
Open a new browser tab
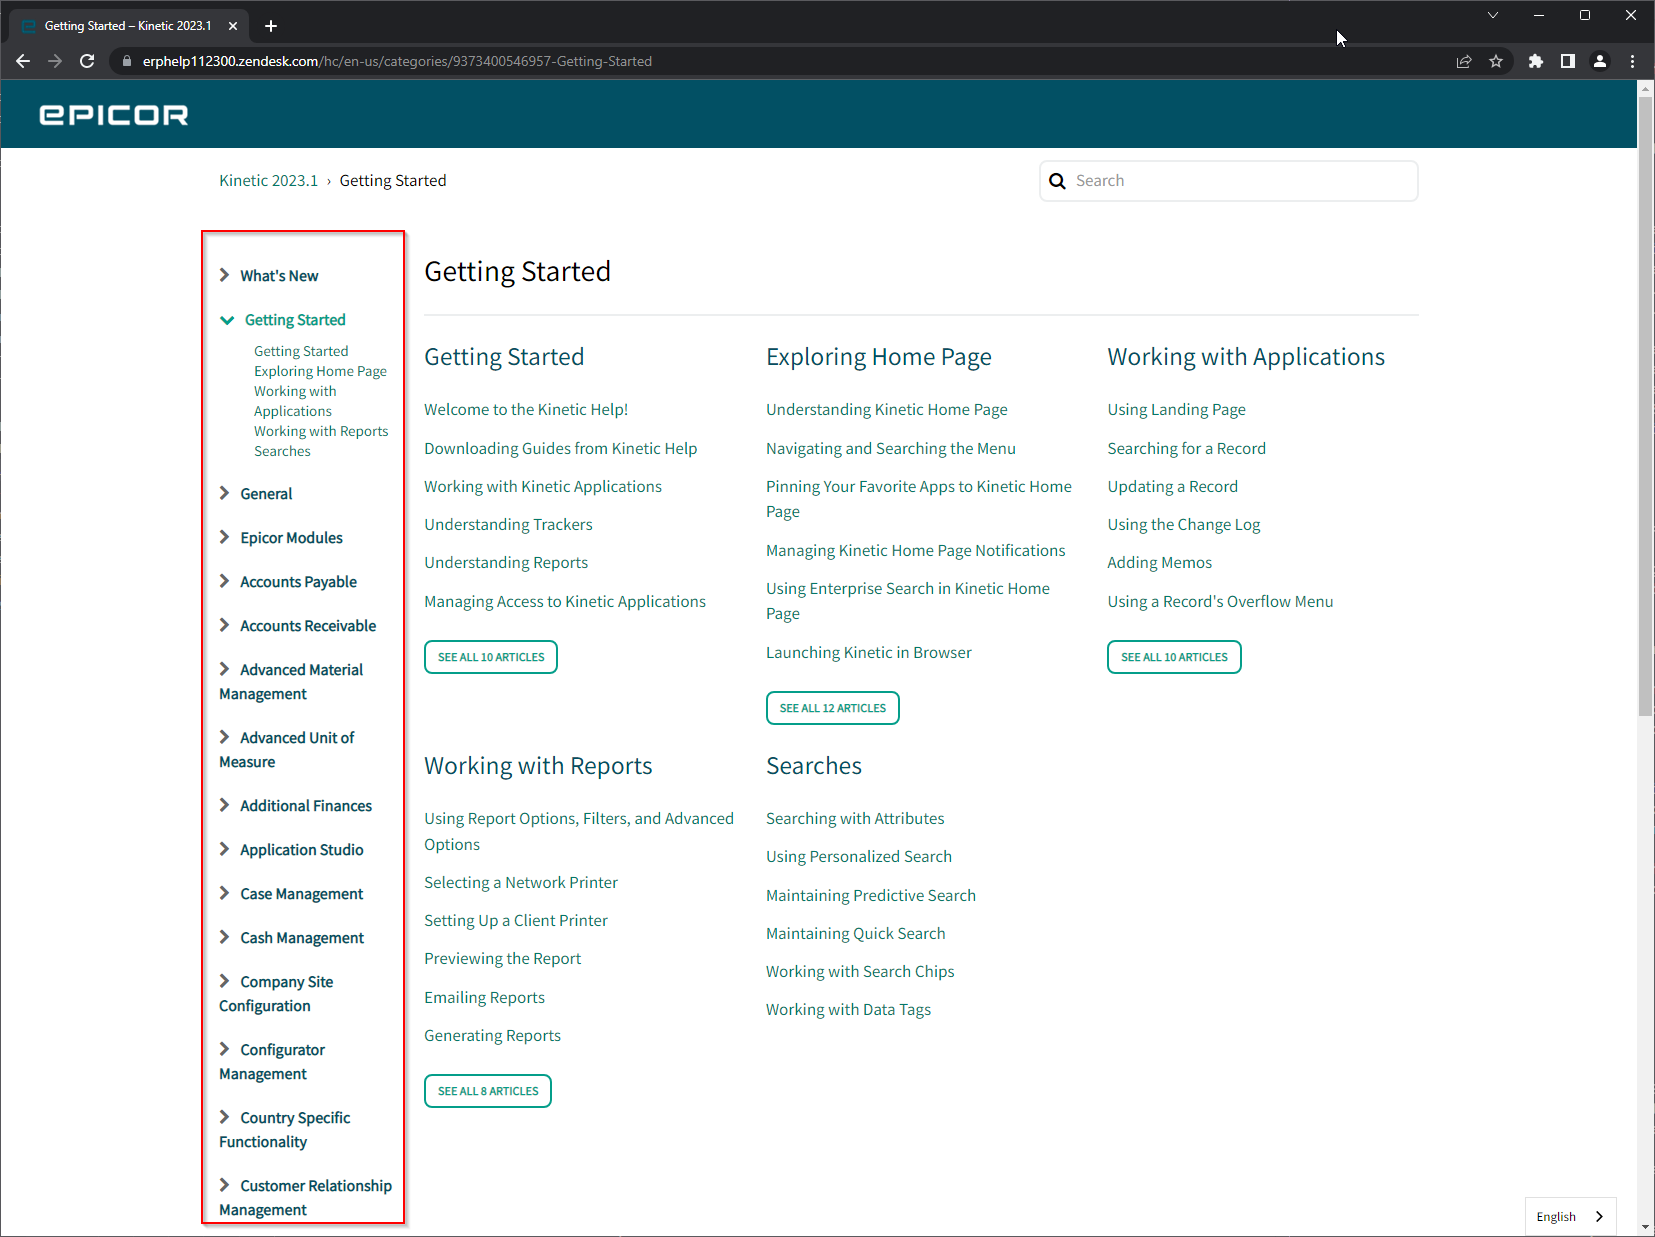pos(271,26)
